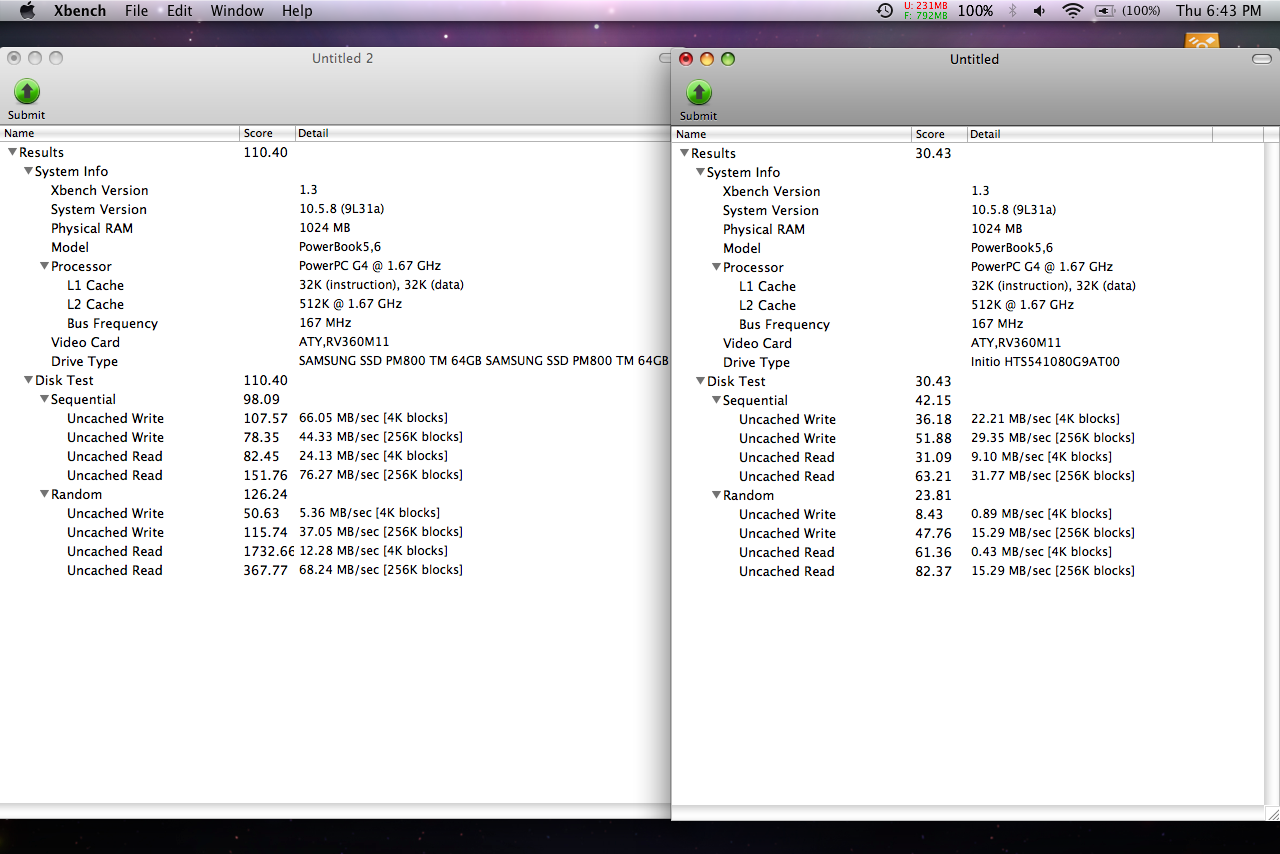Click memory usage monitor in menu bar
The width and height of the screenshot is (1280, 854).
click(925, 11)
